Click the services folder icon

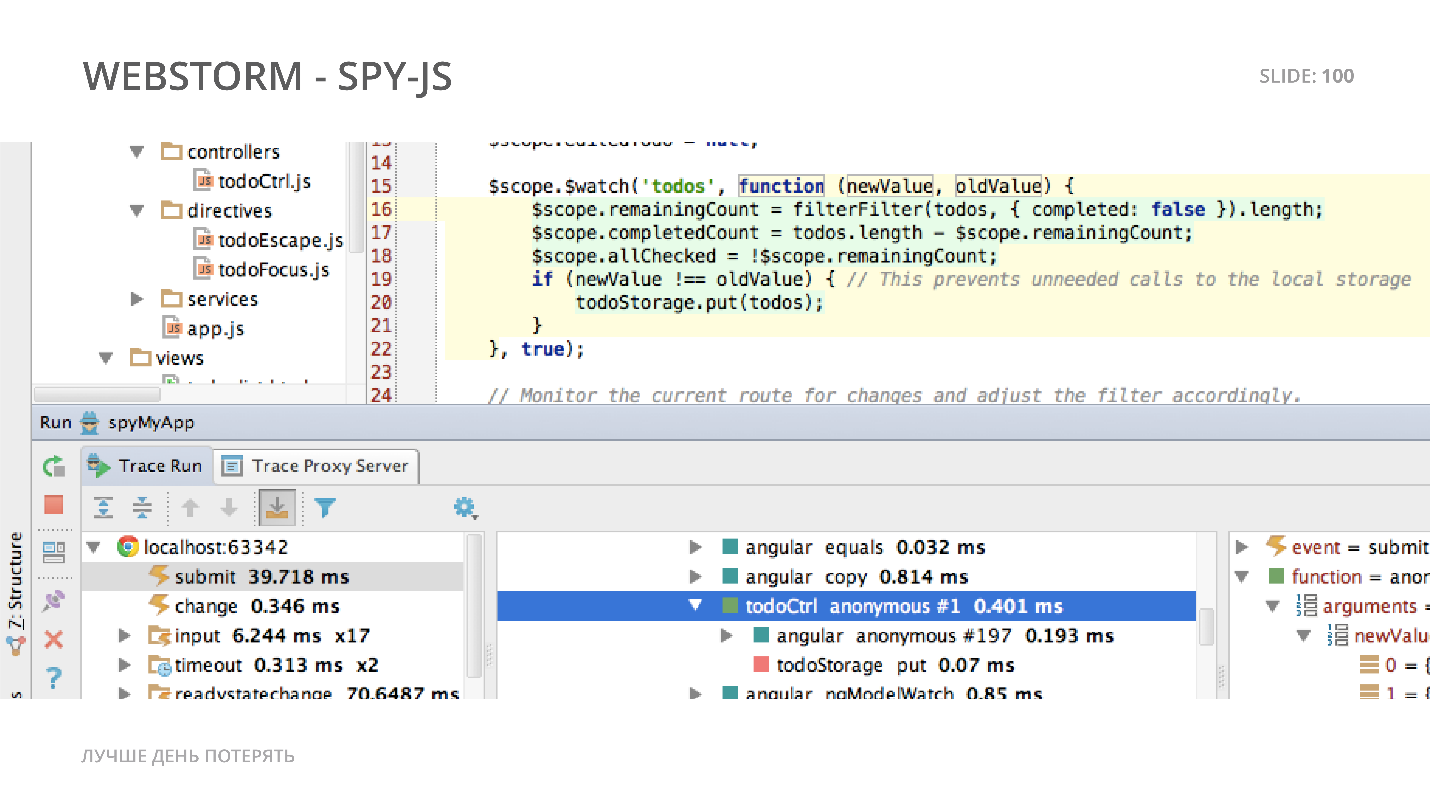(172, 299)
